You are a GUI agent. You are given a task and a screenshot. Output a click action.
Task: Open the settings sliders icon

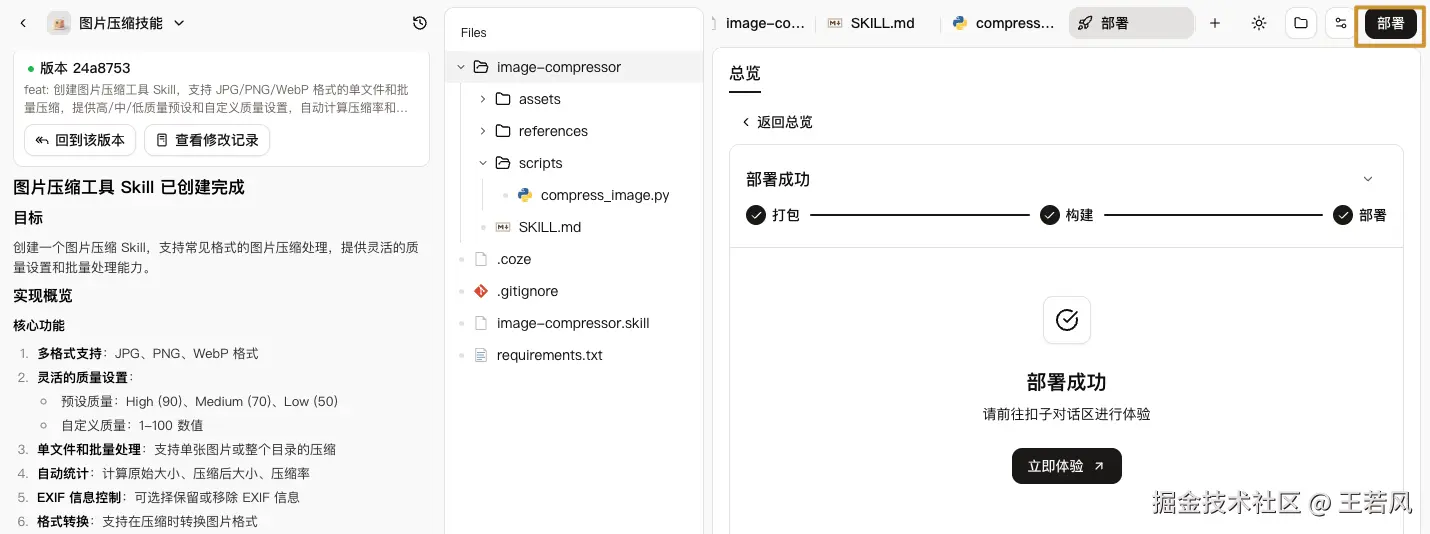[x=1341, y=23]
